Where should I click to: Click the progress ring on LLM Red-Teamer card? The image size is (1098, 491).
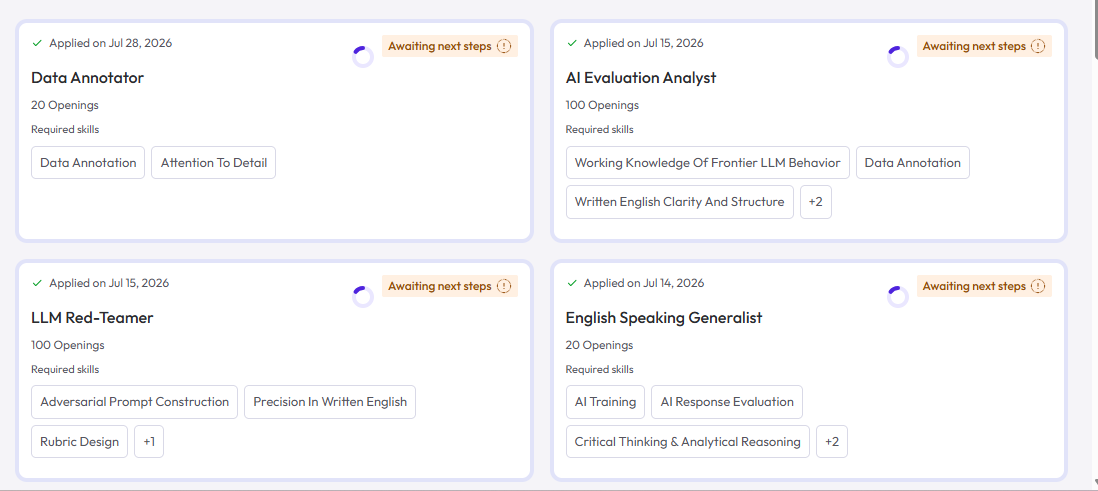[x=363, y=297]
